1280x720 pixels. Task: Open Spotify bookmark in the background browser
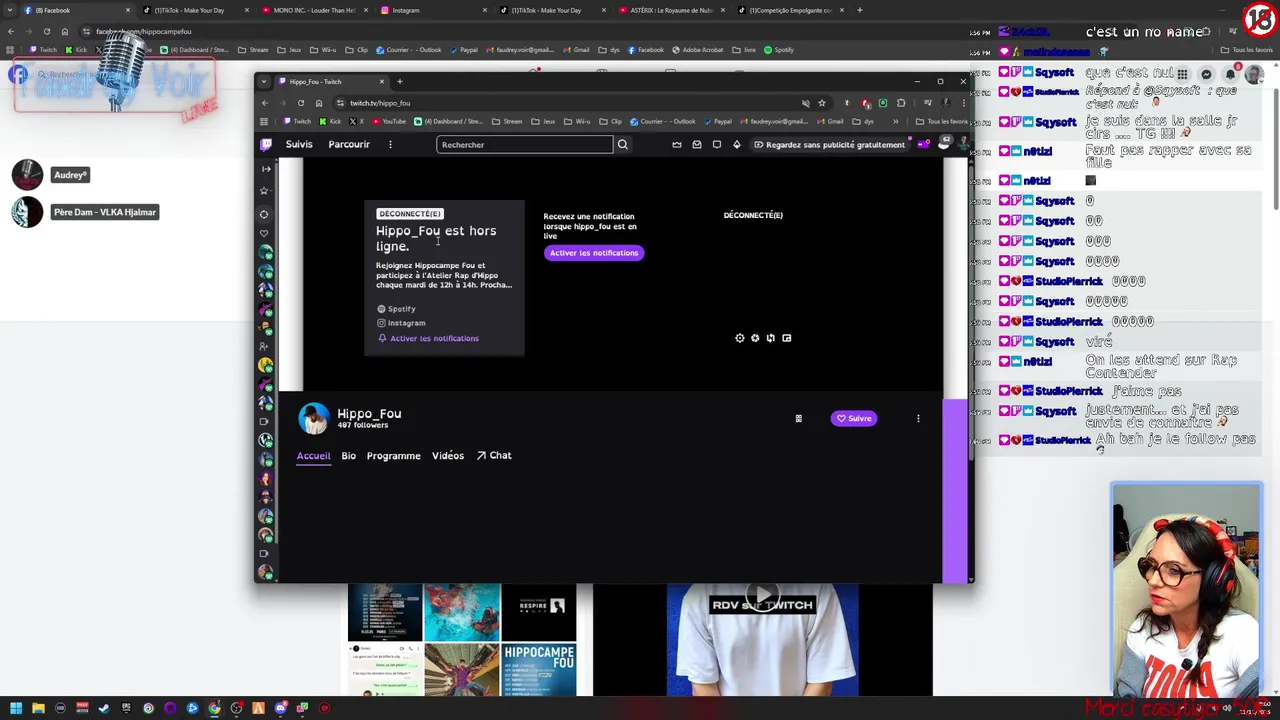(x=779, y=50)
